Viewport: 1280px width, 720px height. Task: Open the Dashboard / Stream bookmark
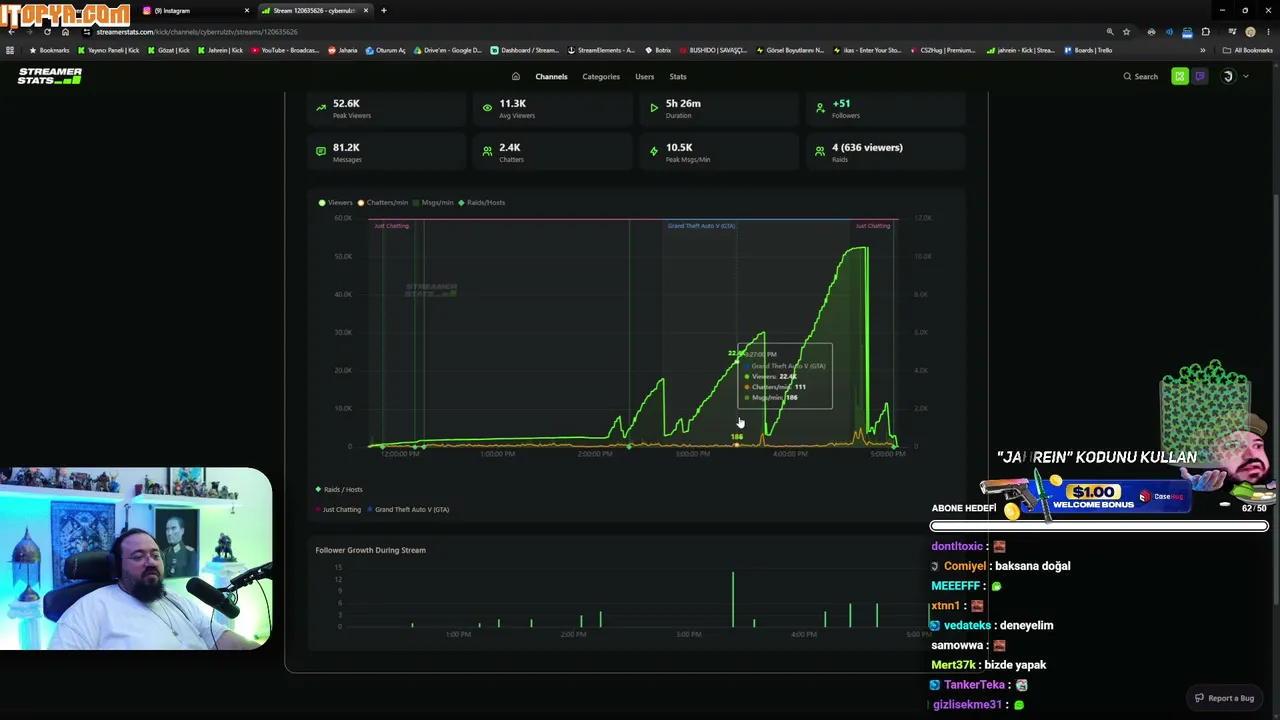pos(525,50)
